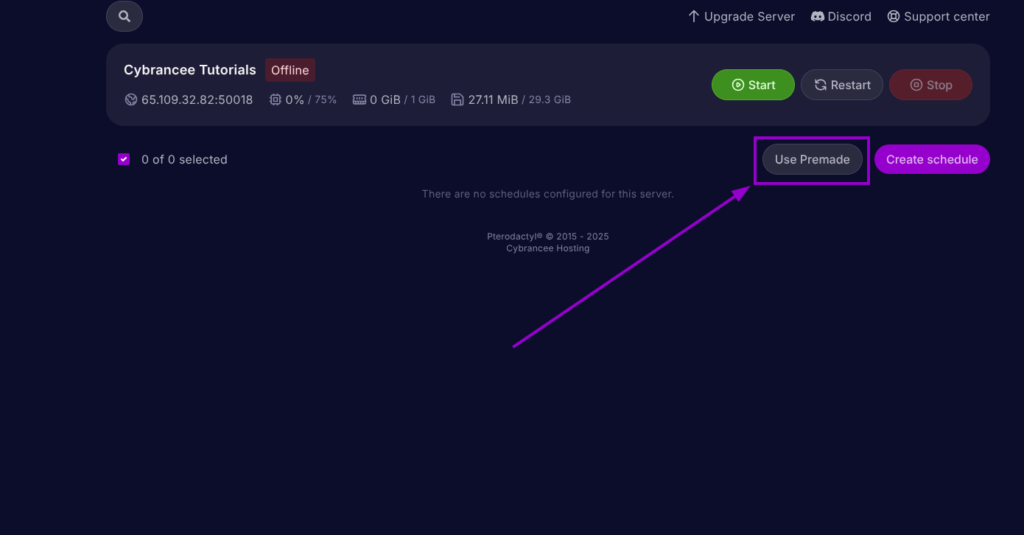
Task: Restart the server
Action: pyautogui.click(x=842, y=85)
